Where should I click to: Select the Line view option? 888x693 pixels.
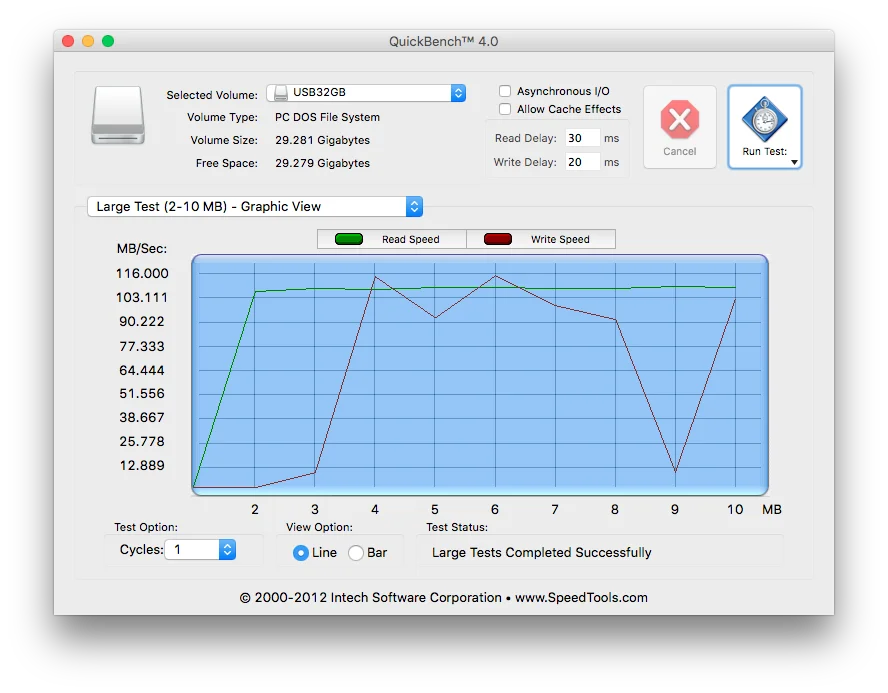point(301,553)
